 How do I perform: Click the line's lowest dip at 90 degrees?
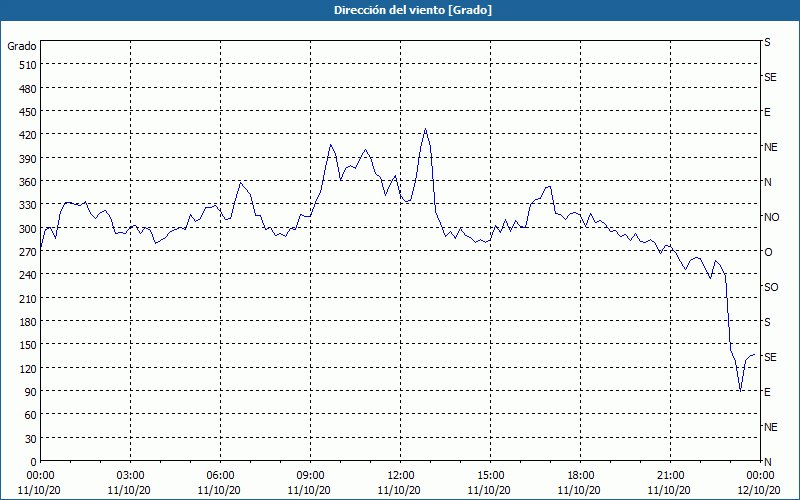(x=740, y=391)
